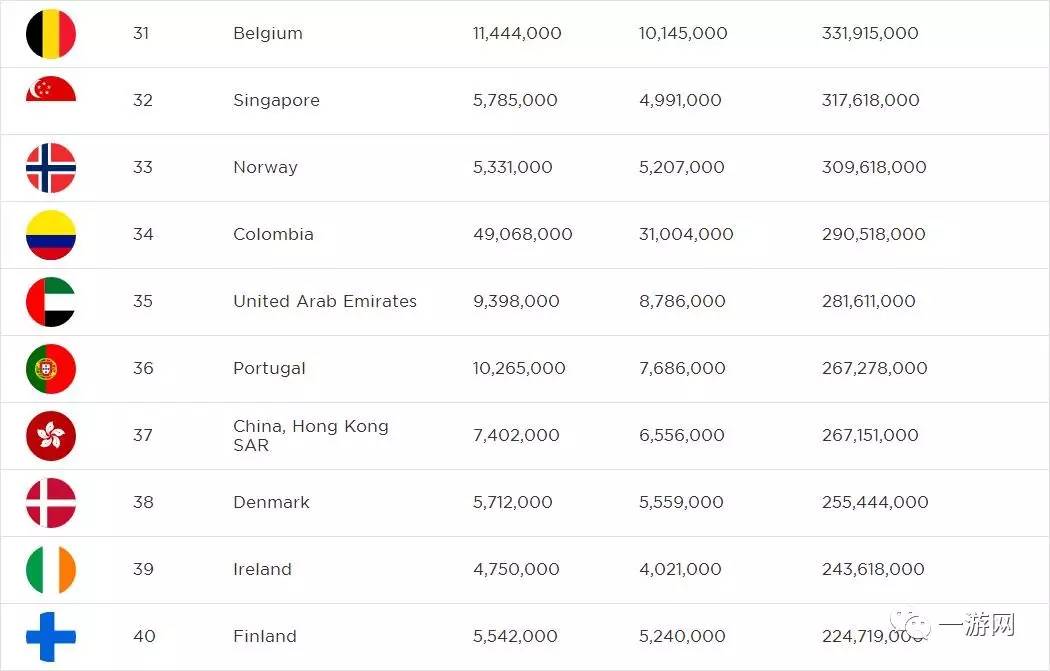Select Ireland's revenue figure 243,618,000
This screenshot has width=1050, height=671.
872,570
